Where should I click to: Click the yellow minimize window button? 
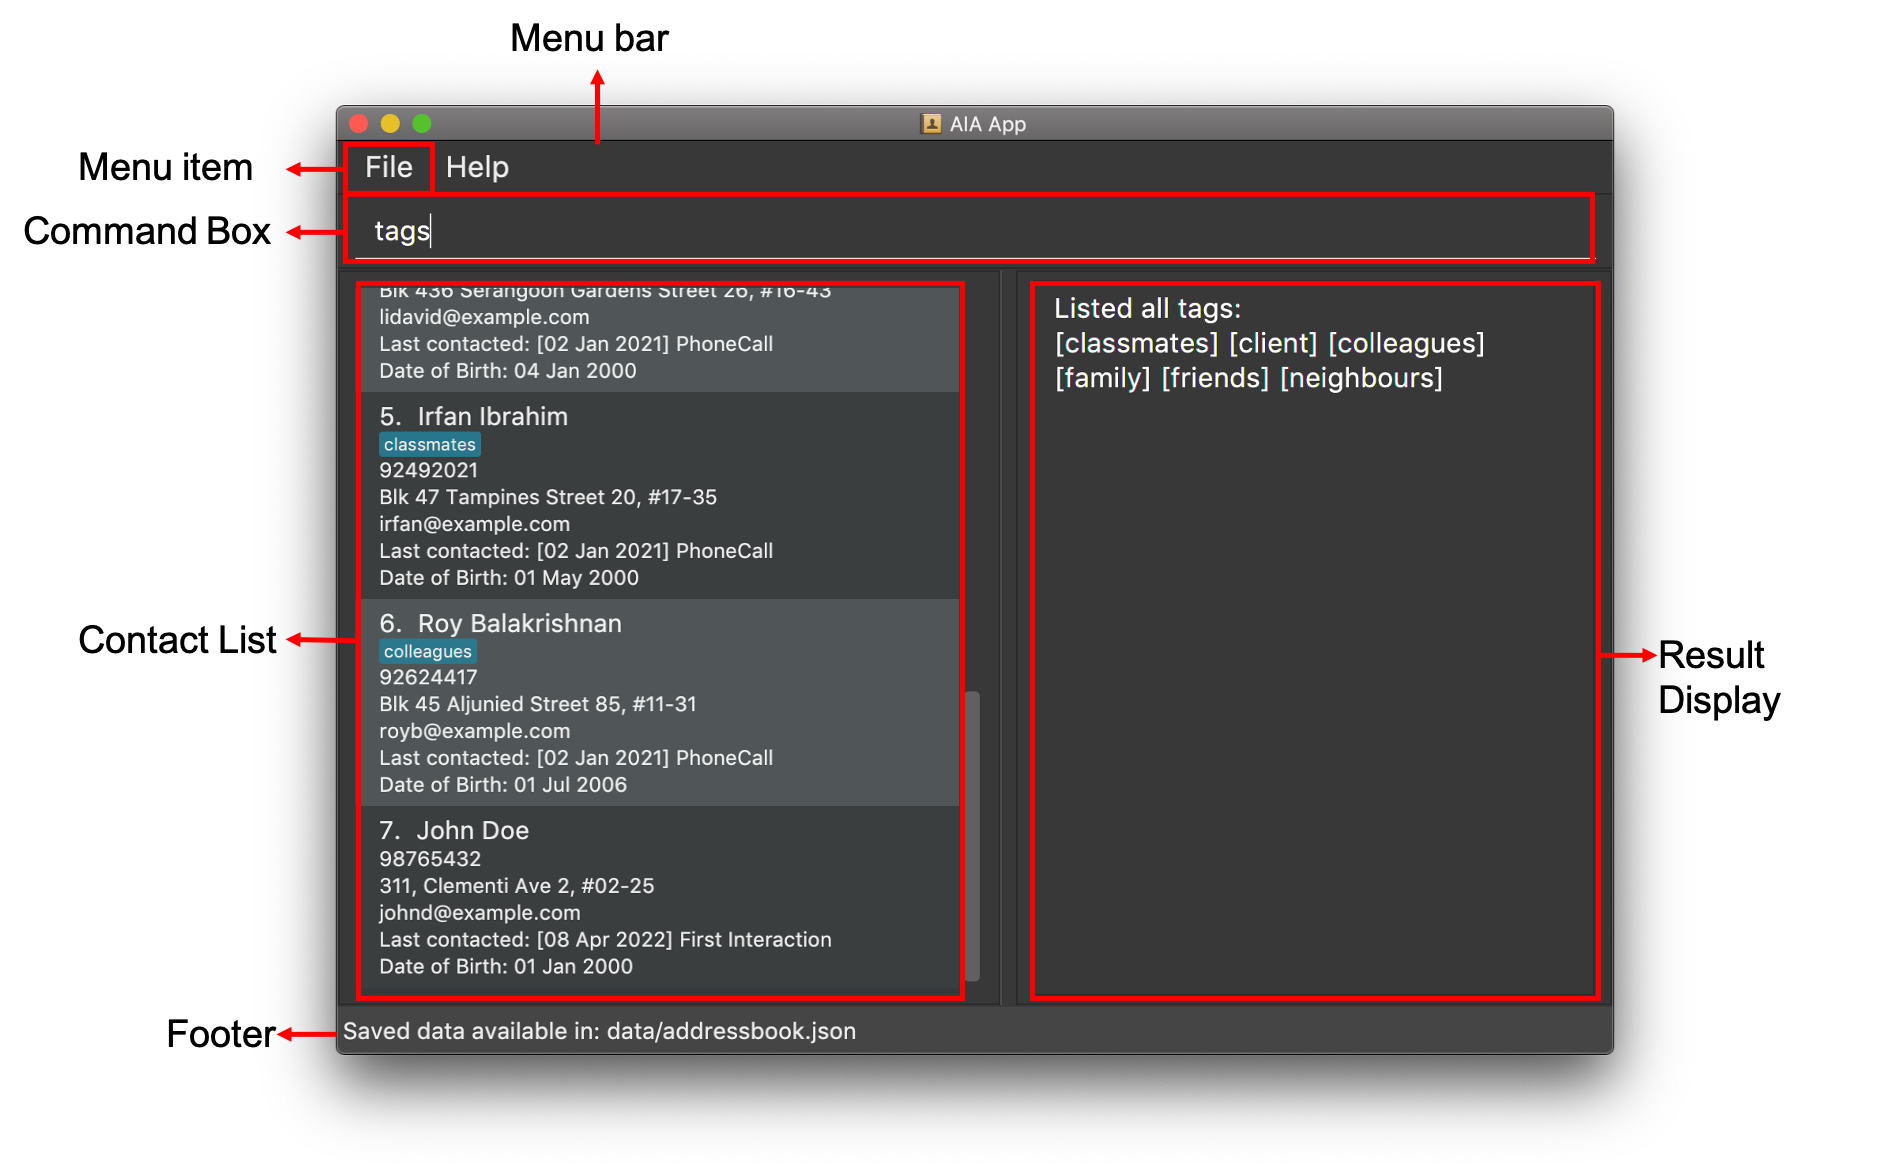390,123
